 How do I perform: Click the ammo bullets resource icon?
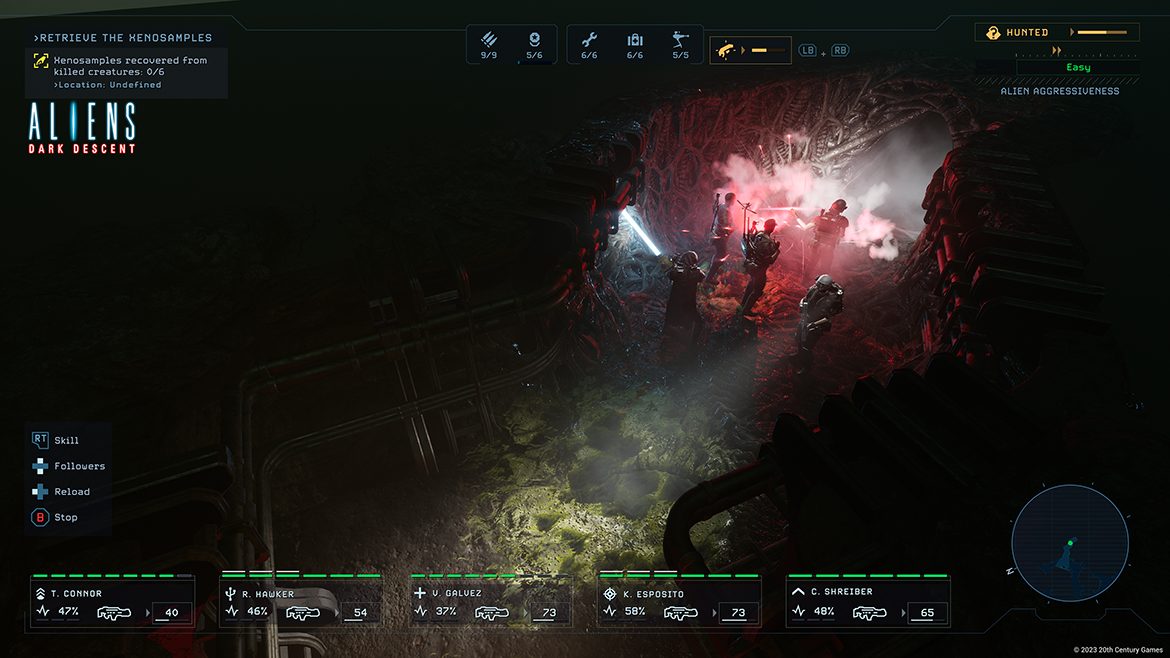pos(488,39)
